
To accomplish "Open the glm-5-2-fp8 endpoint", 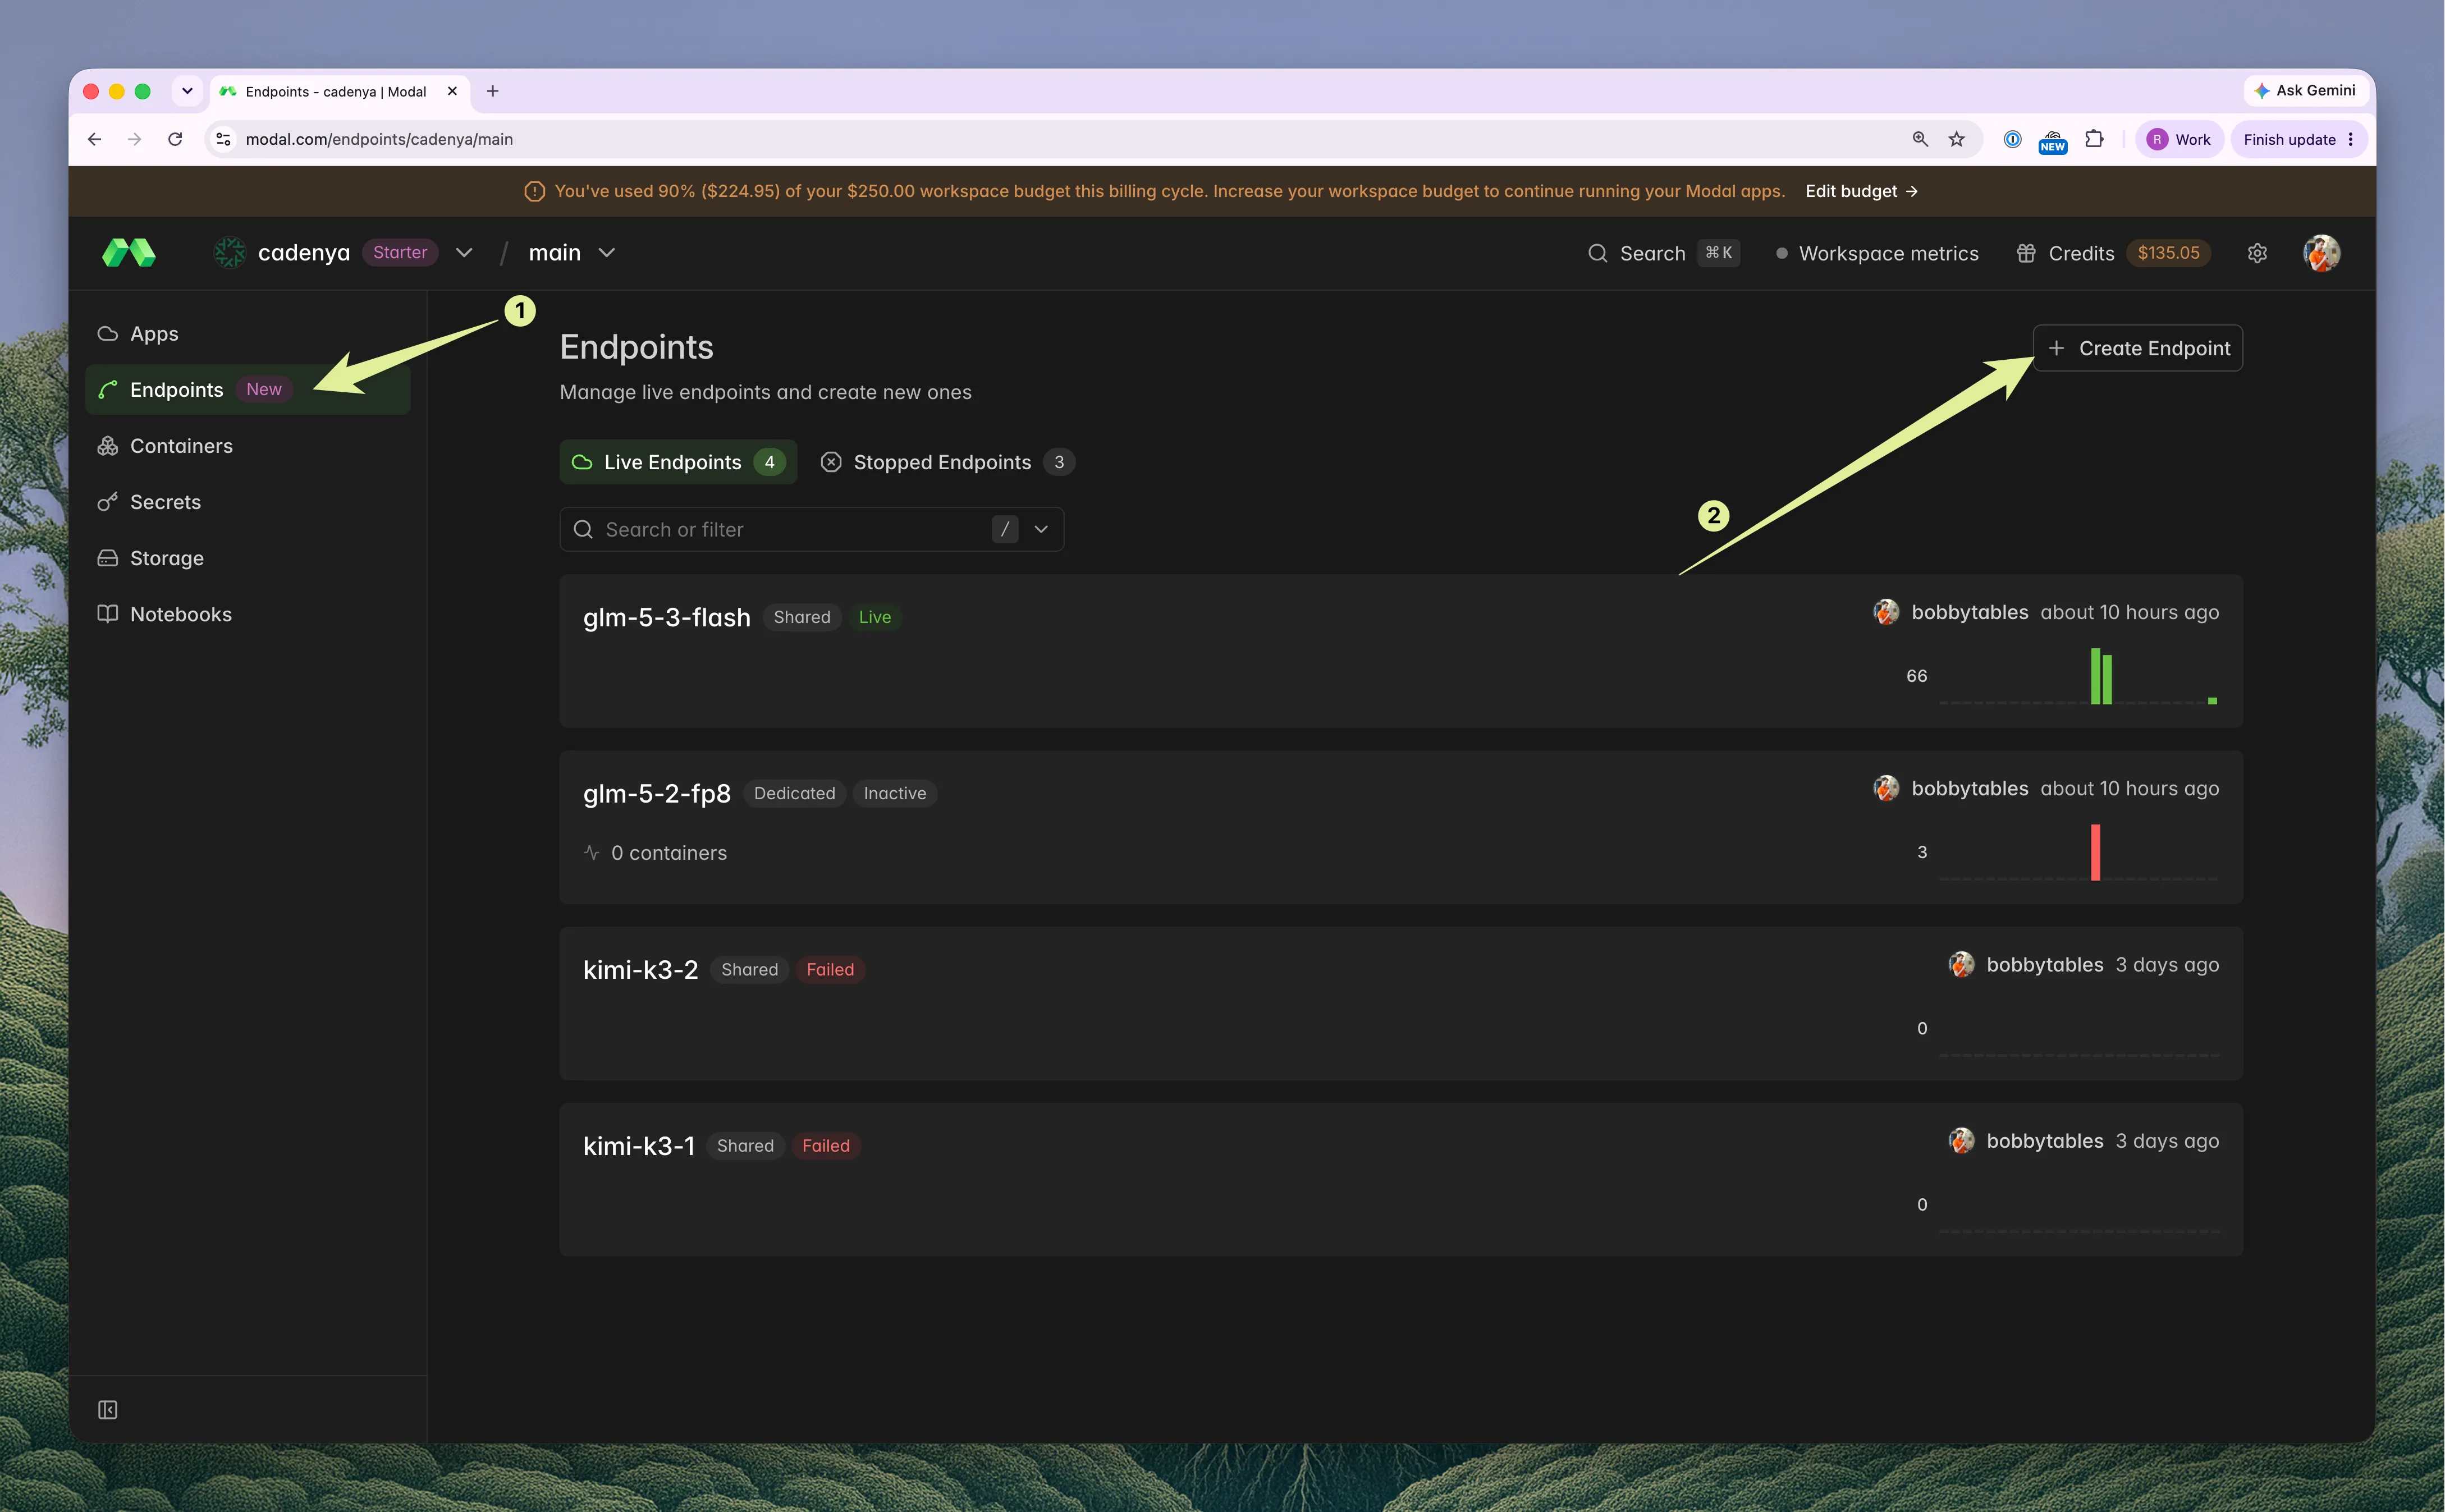I will (x=1401, y=827).
